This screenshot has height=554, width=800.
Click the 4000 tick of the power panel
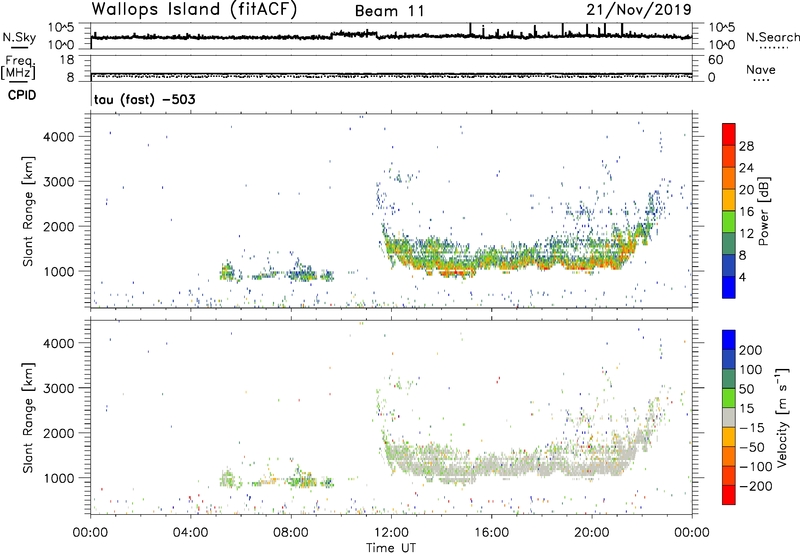coord(58,137)
